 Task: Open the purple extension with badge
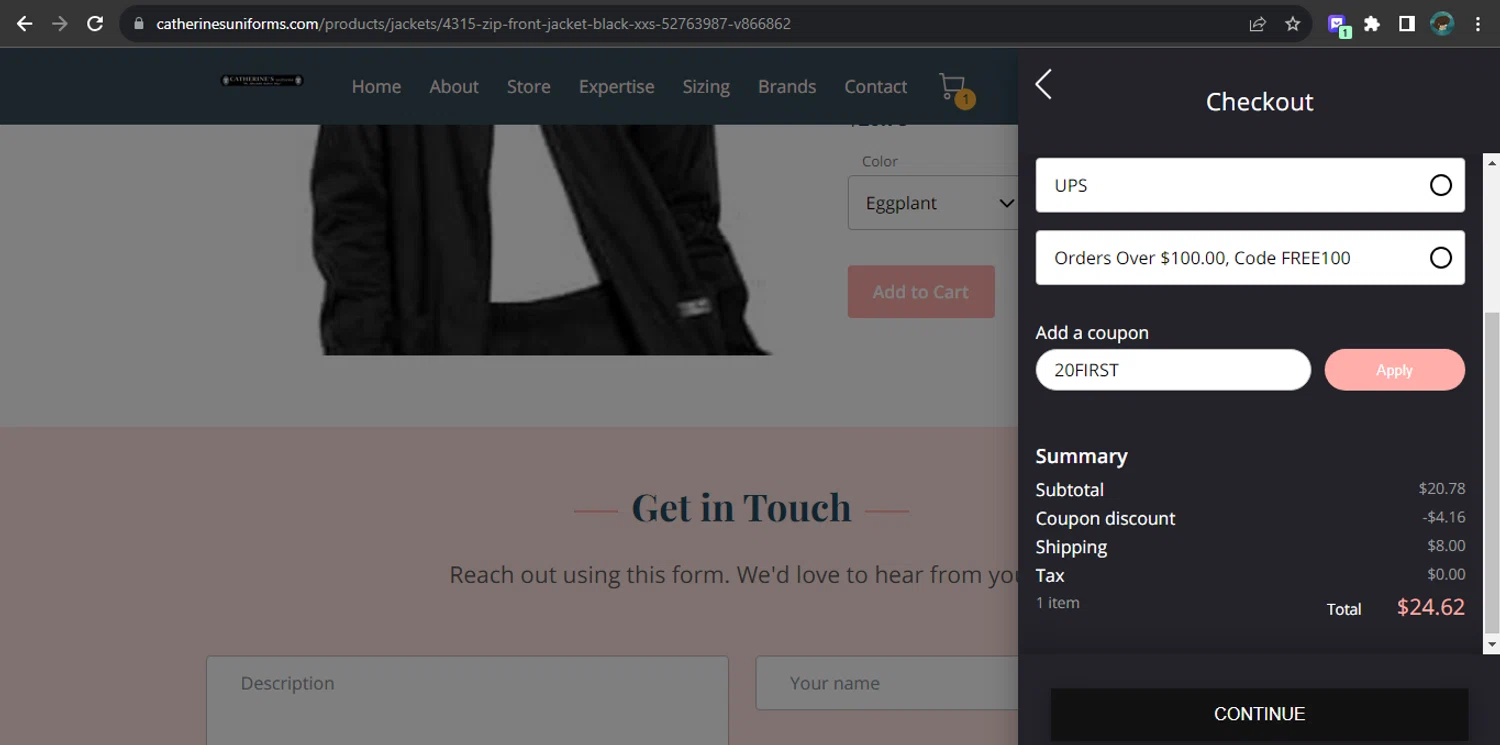[x=1338, y=25]
